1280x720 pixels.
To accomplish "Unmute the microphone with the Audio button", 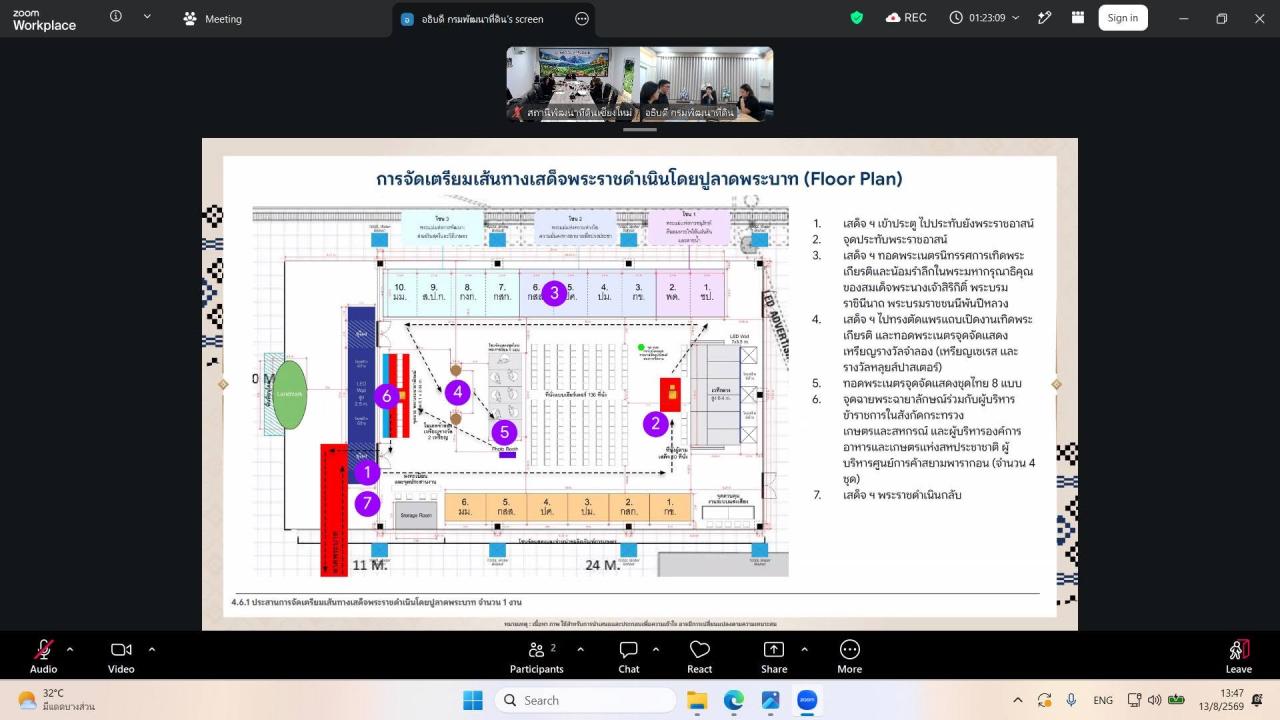I will point(43,656).
